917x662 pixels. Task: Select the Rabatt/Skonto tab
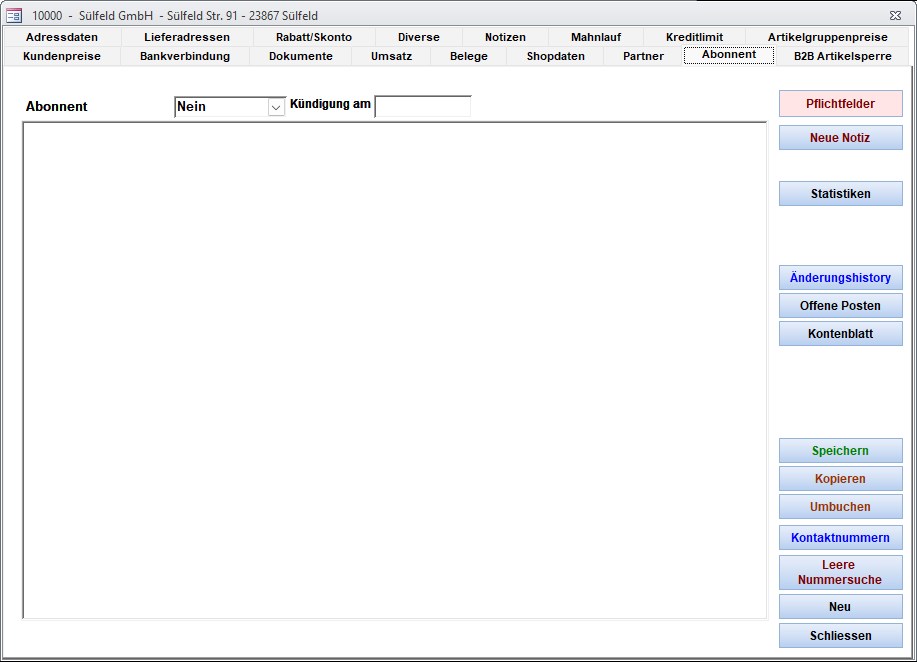tap(314, 37)
